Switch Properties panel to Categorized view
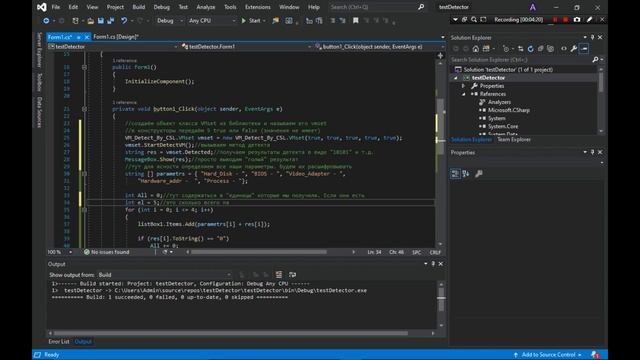640x360 pixels. [x=455, y=174]
